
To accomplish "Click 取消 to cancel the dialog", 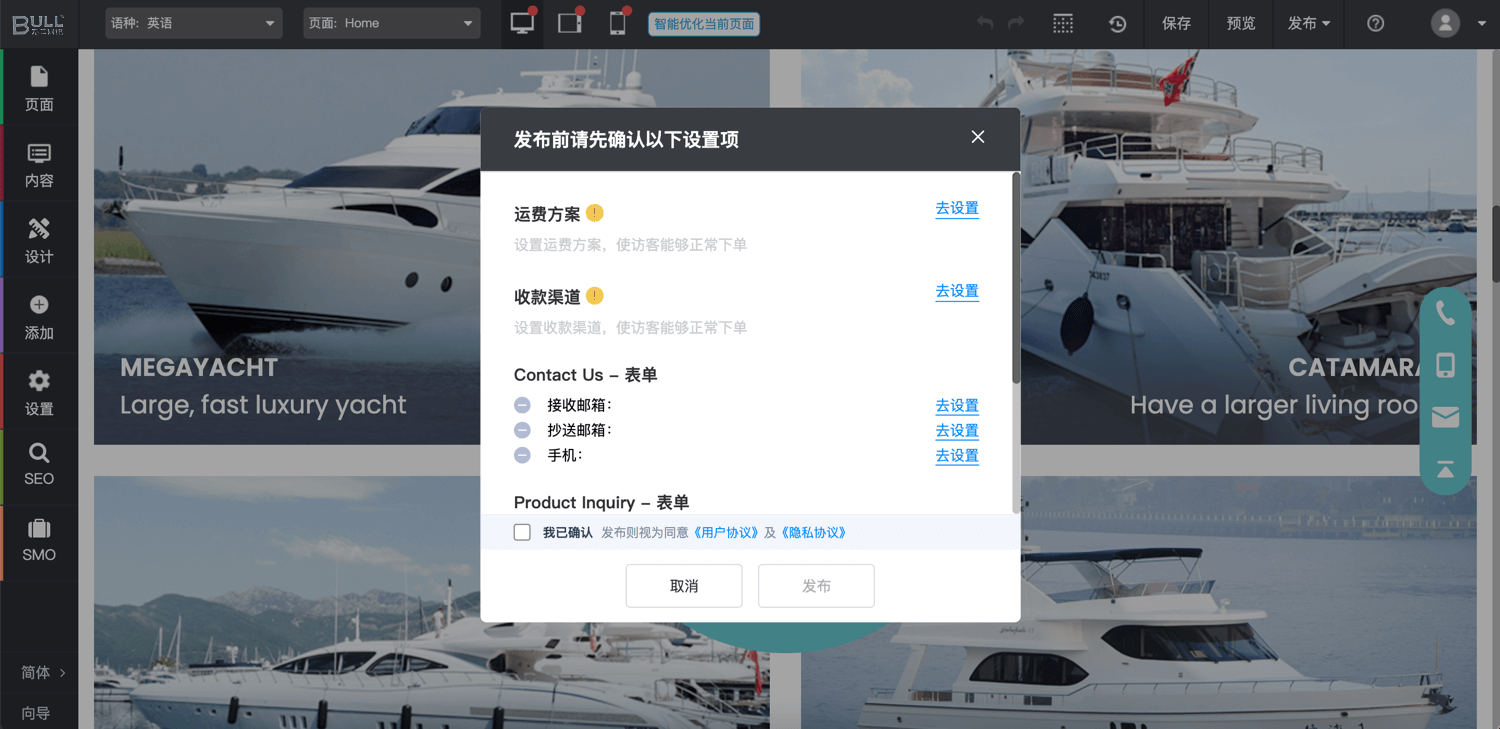I will (x=684, y=586).
